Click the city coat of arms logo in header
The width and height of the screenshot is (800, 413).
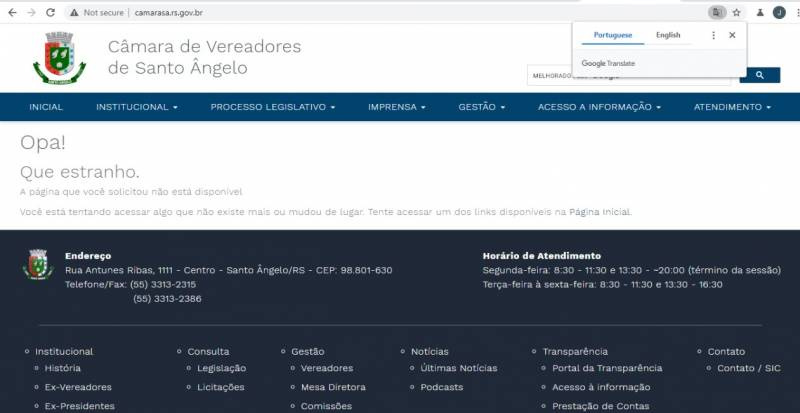click(x=60, y=58)
